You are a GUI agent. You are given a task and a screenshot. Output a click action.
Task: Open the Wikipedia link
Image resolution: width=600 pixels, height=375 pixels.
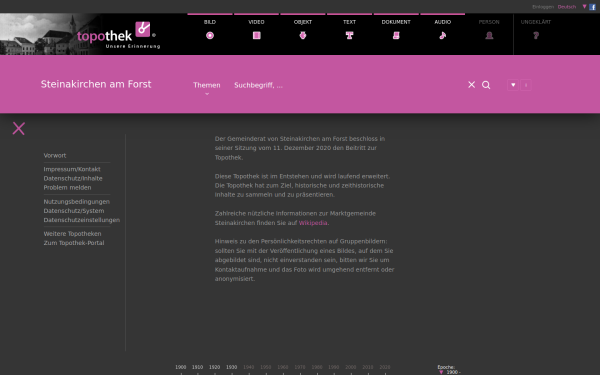[x=313, y=223]
